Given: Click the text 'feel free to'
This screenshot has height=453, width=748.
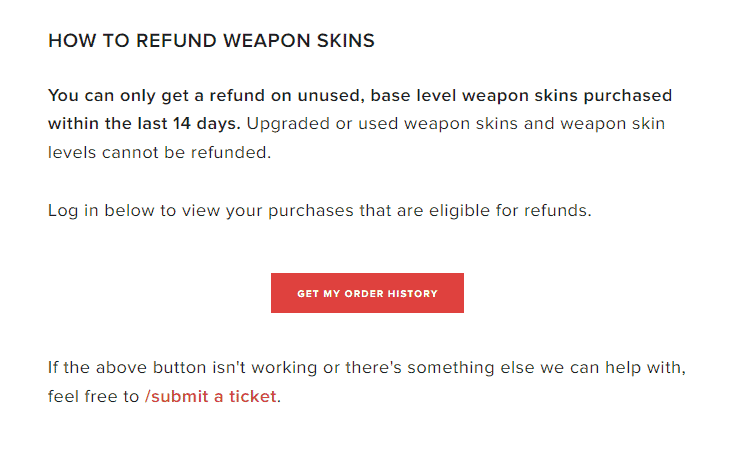Looking at the screenshot, I should pos(94,396).
